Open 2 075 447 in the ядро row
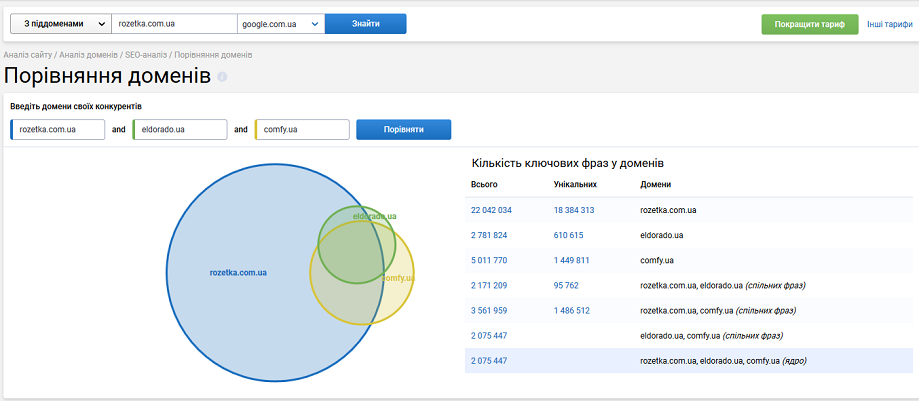The height and width of the screenshot is (401, 919). click(489, 361)
